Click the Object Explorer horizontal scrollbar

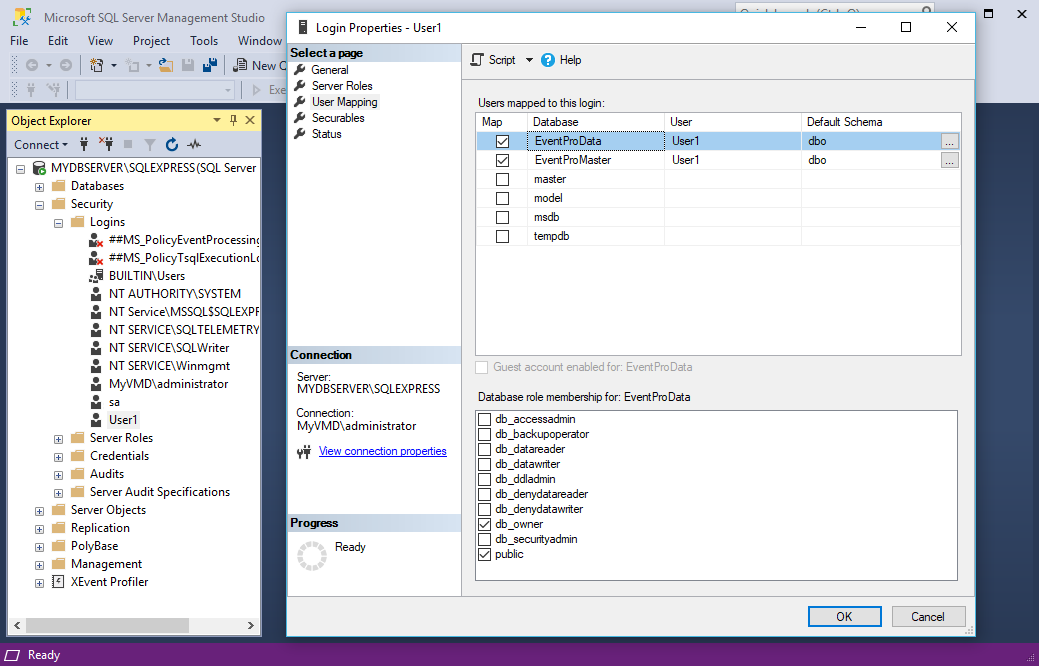108,625
